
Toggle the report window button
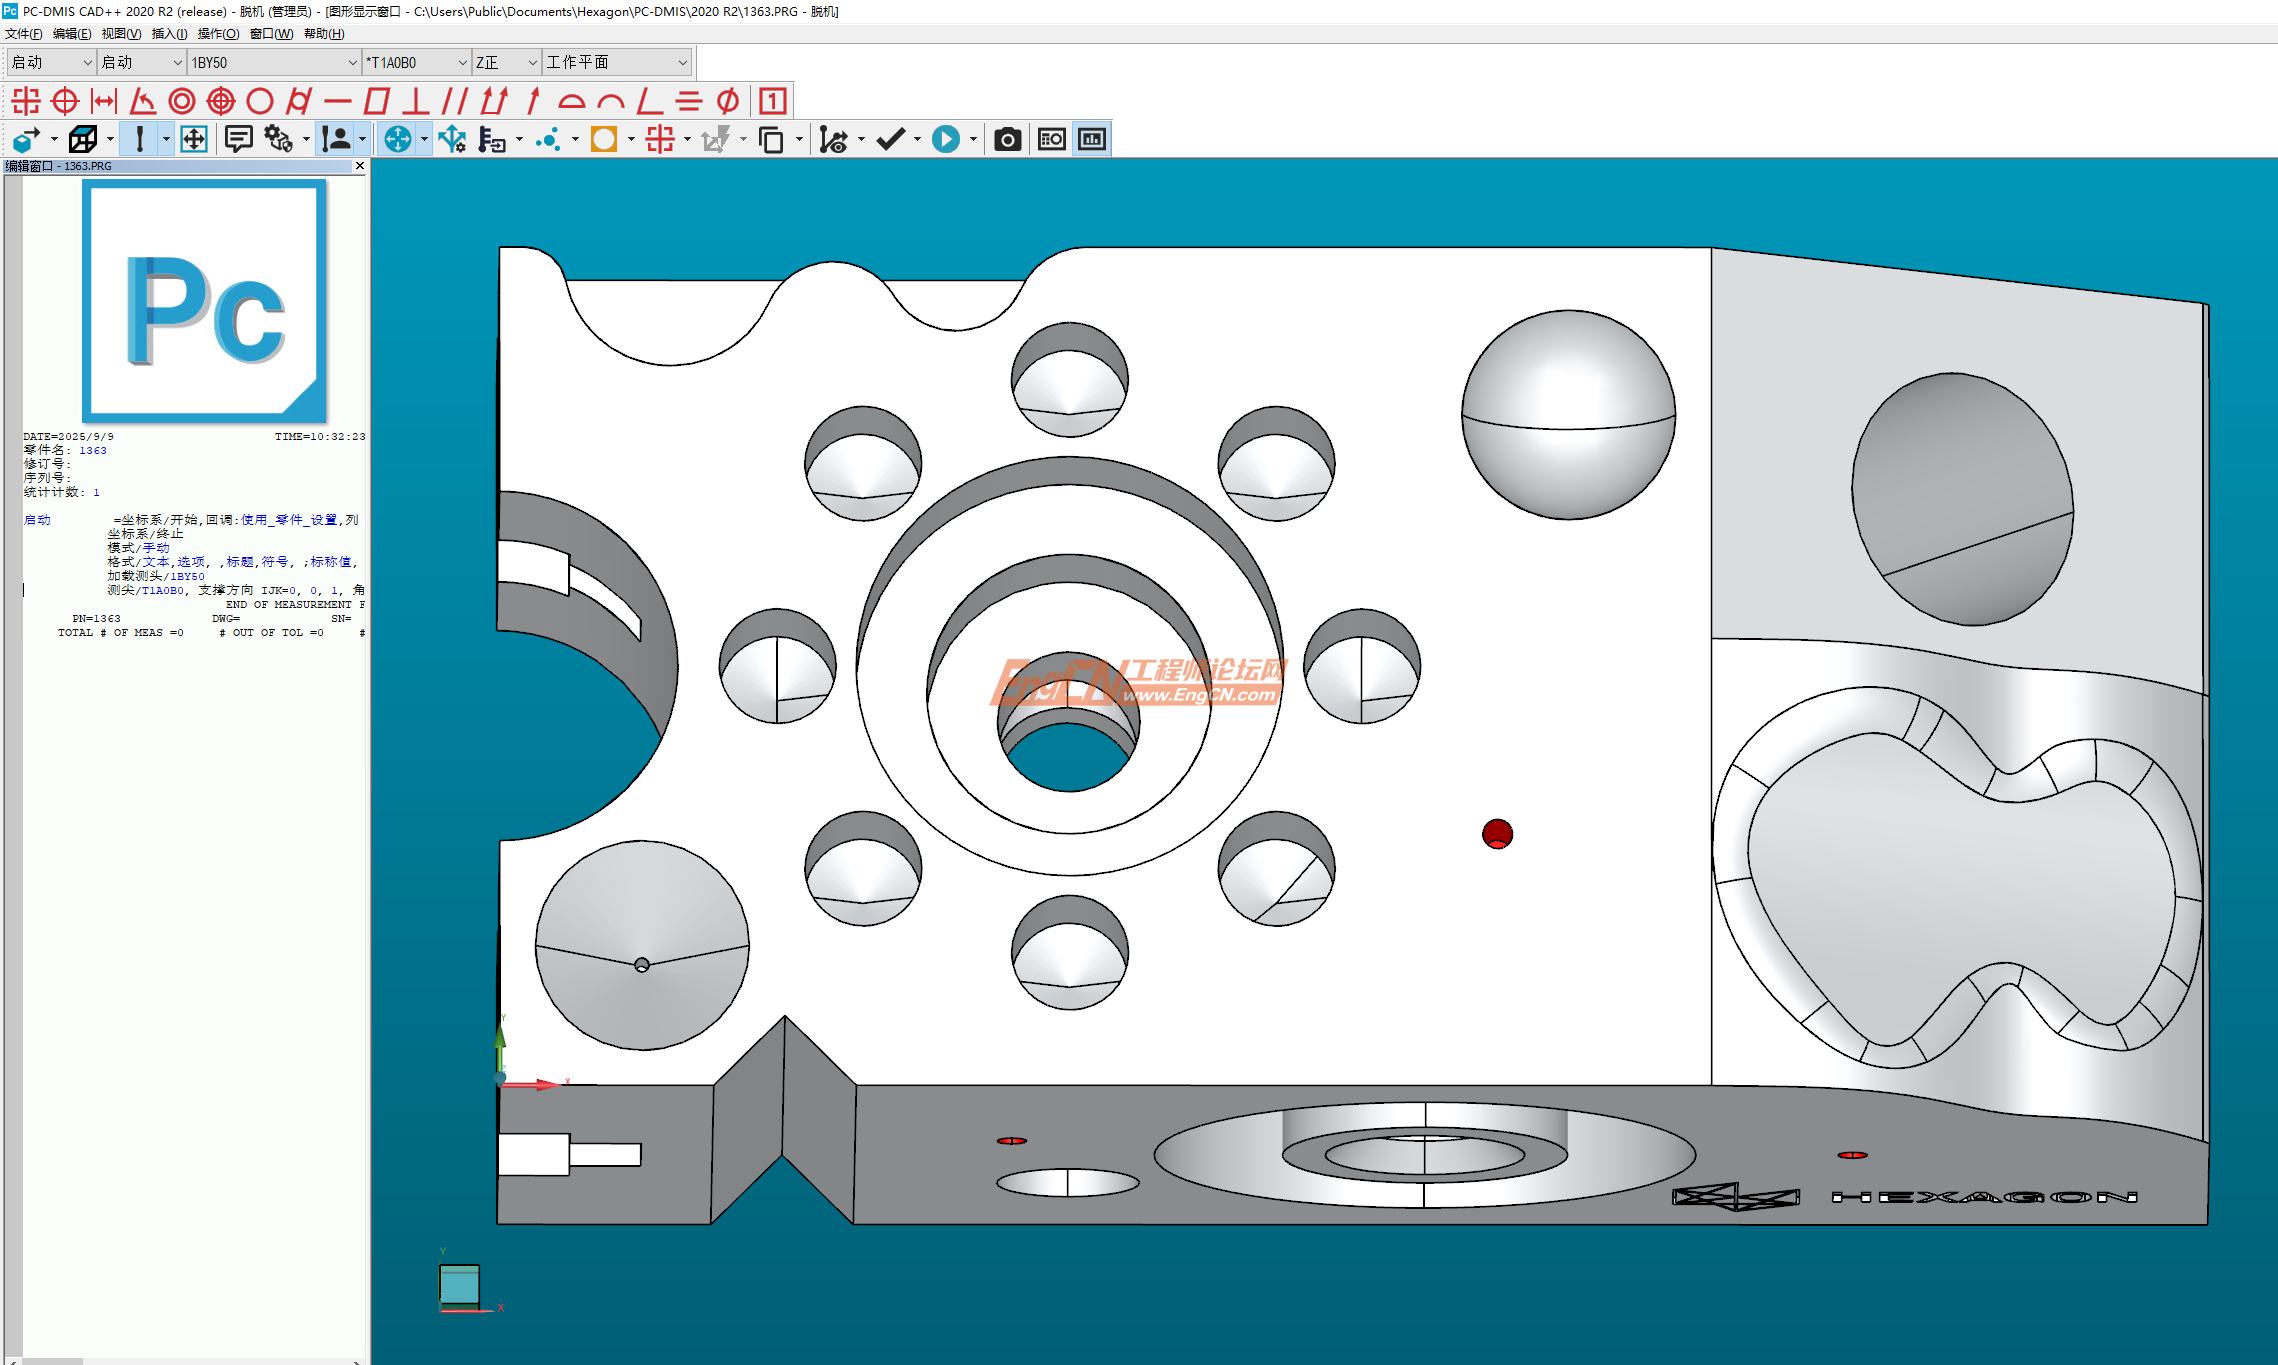[1092, 139]
